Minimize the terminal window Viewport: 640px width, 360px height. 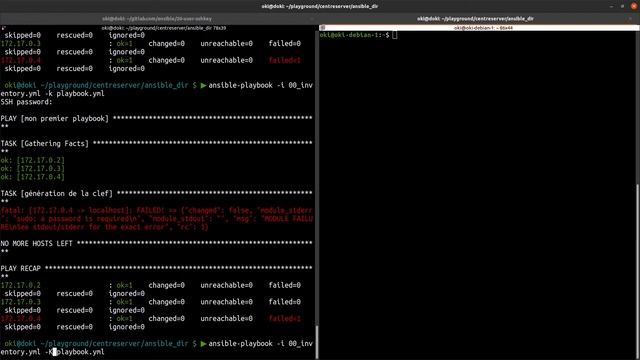(x=611, y=6)
